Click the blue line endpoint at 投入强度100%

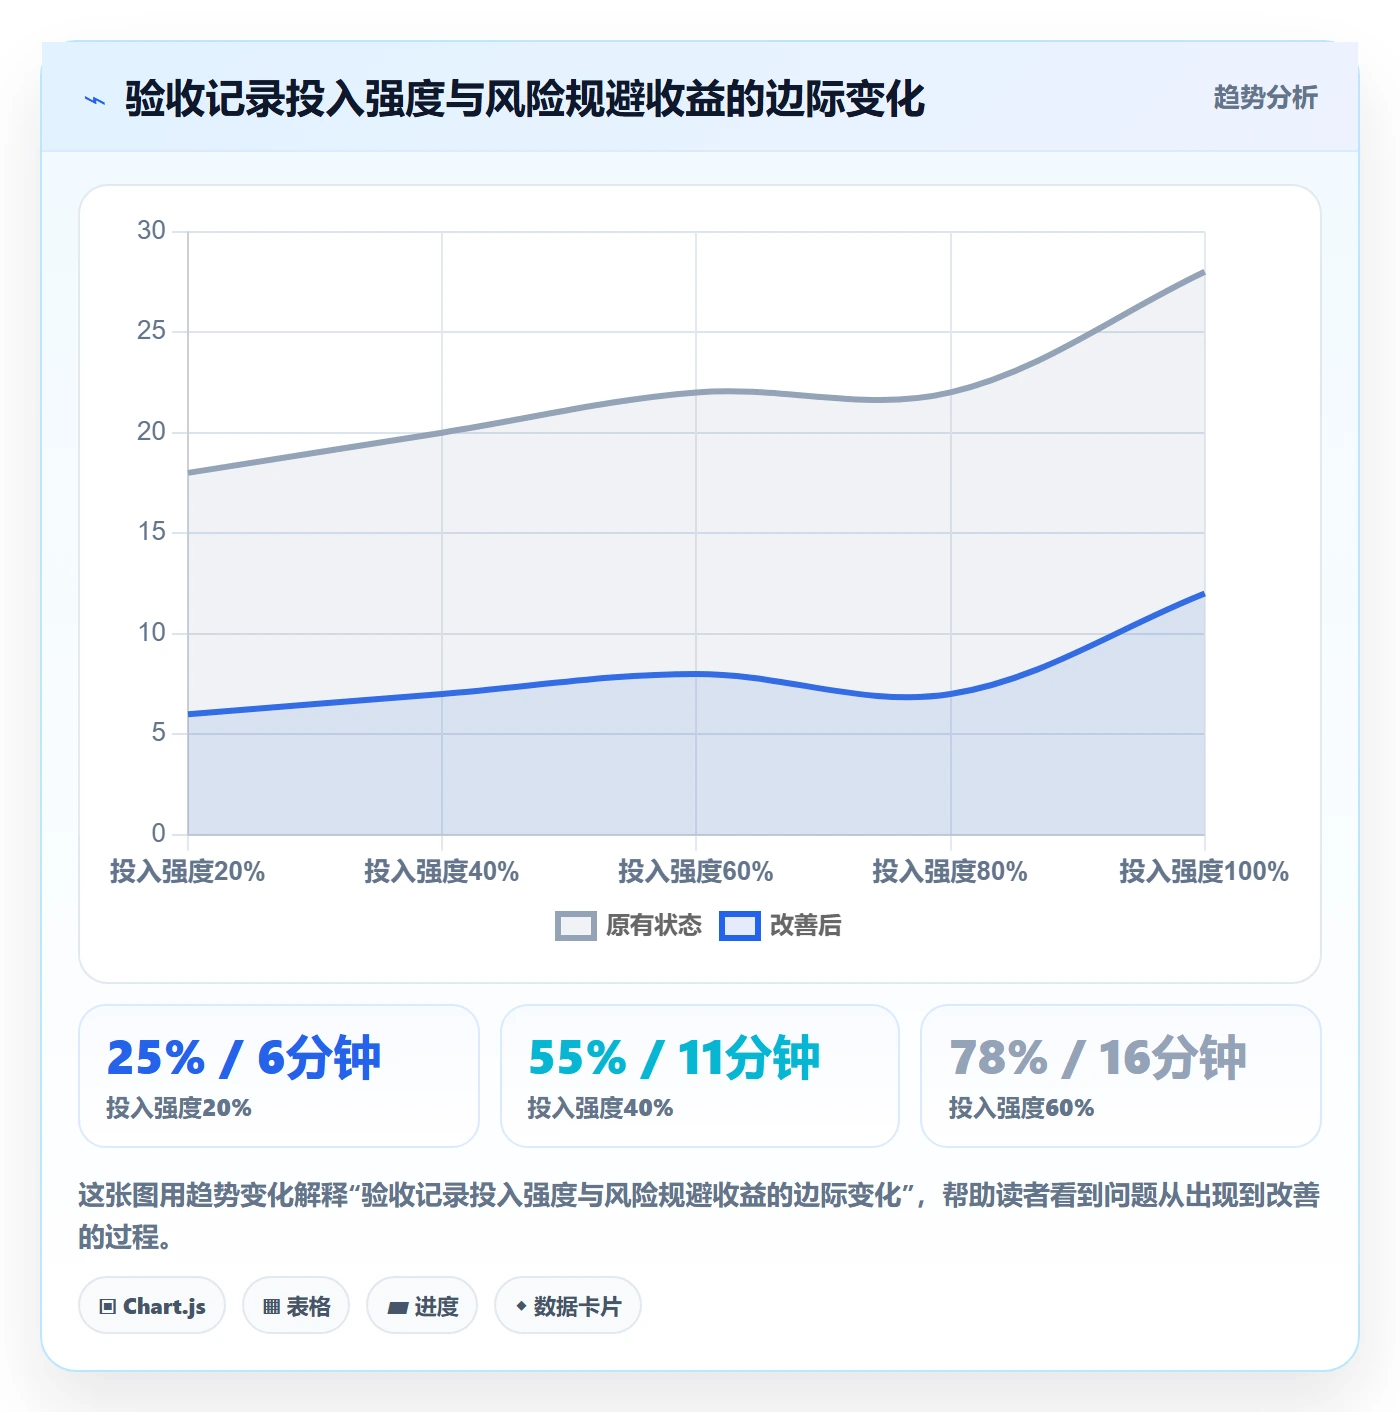[x=1203, y=594]
